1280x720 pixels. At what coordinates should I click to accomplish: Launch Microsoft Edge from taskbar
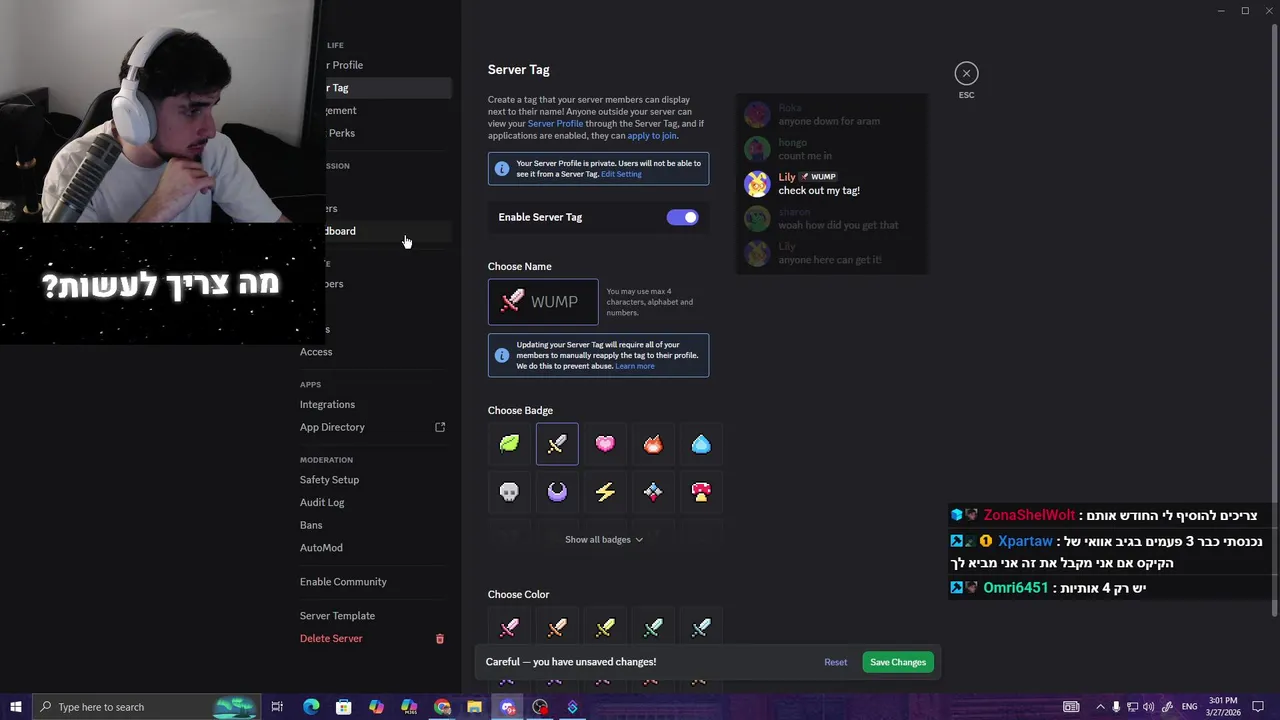coord(311,707)
